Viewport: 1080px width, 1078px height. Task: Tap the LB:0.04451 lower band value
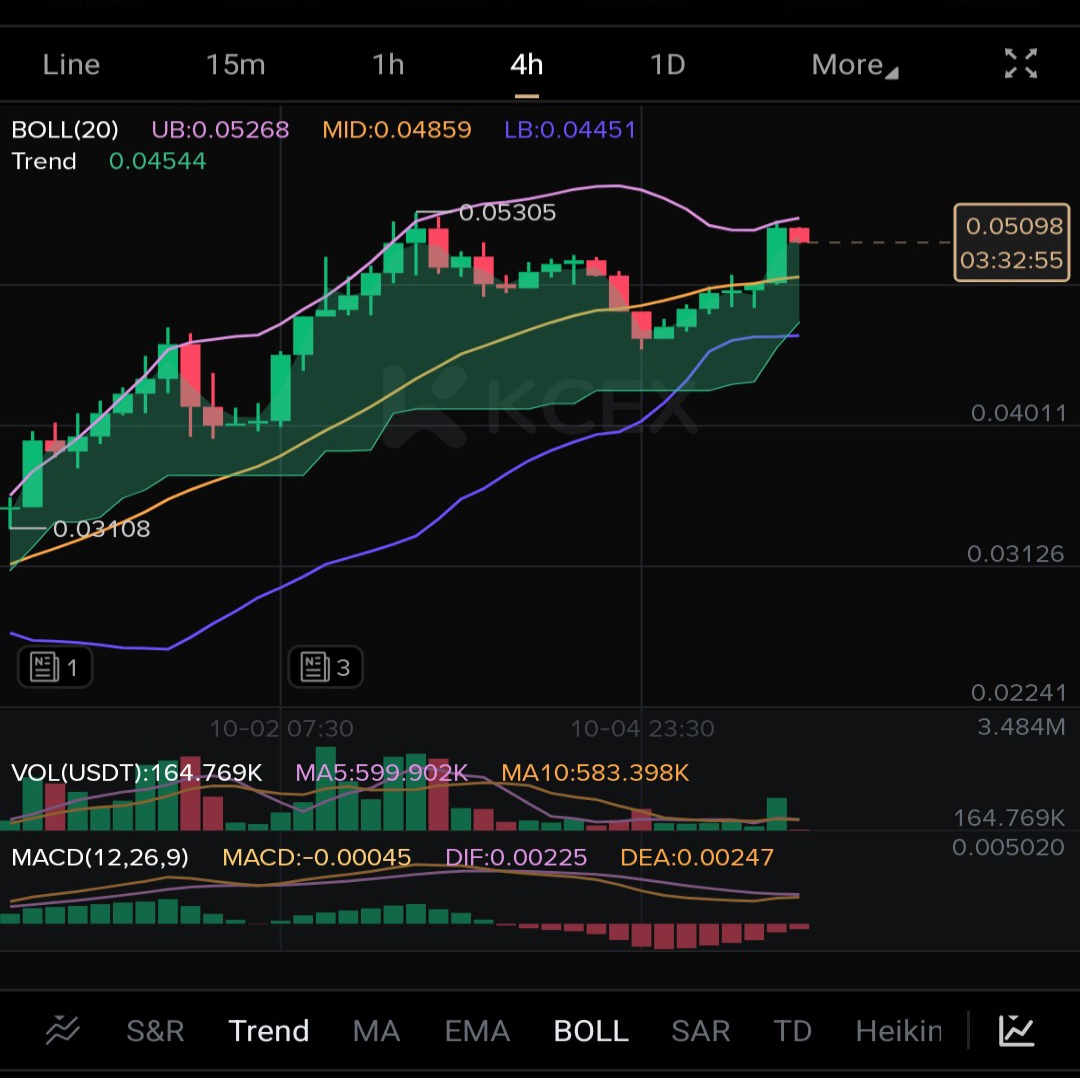(x=570, y=129)
